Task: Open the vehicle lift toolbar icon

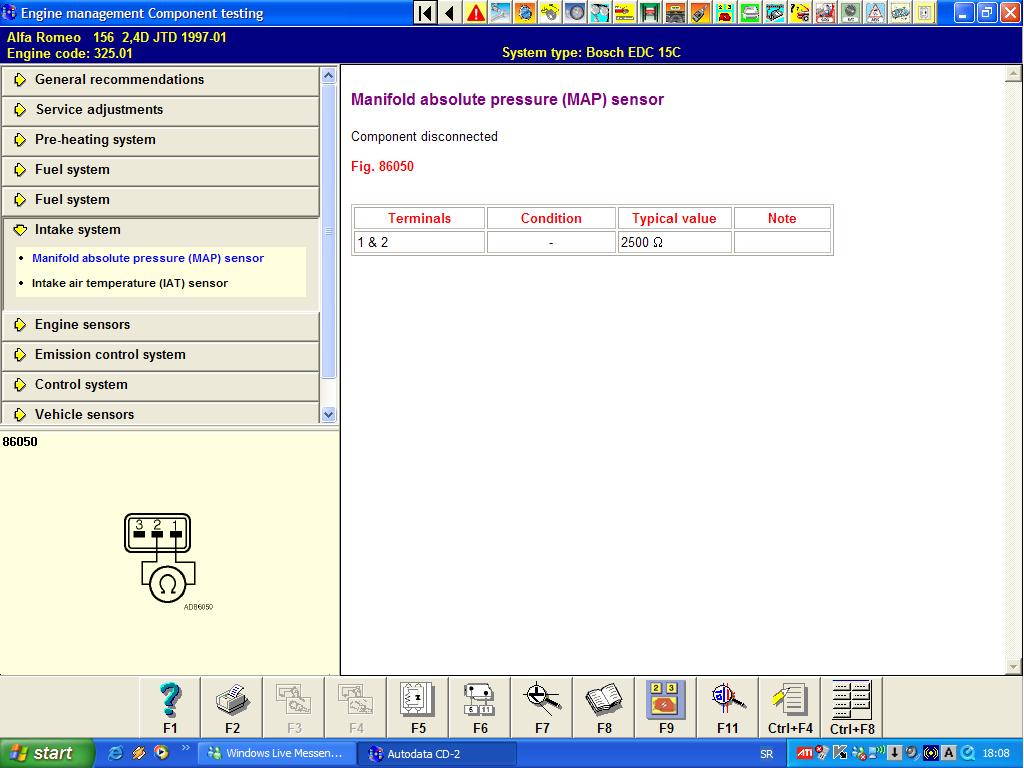Action: 650,12
